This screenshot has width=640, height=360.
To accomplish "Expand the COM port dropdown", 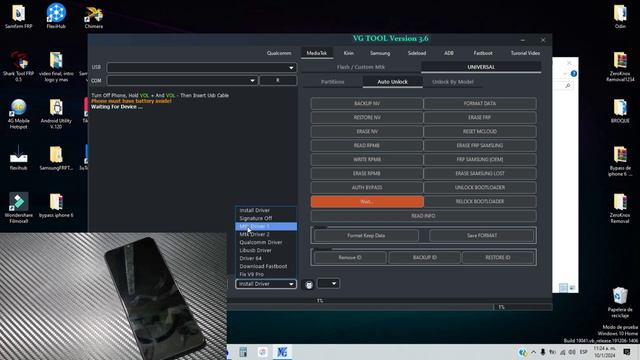I will click(252, 80).
